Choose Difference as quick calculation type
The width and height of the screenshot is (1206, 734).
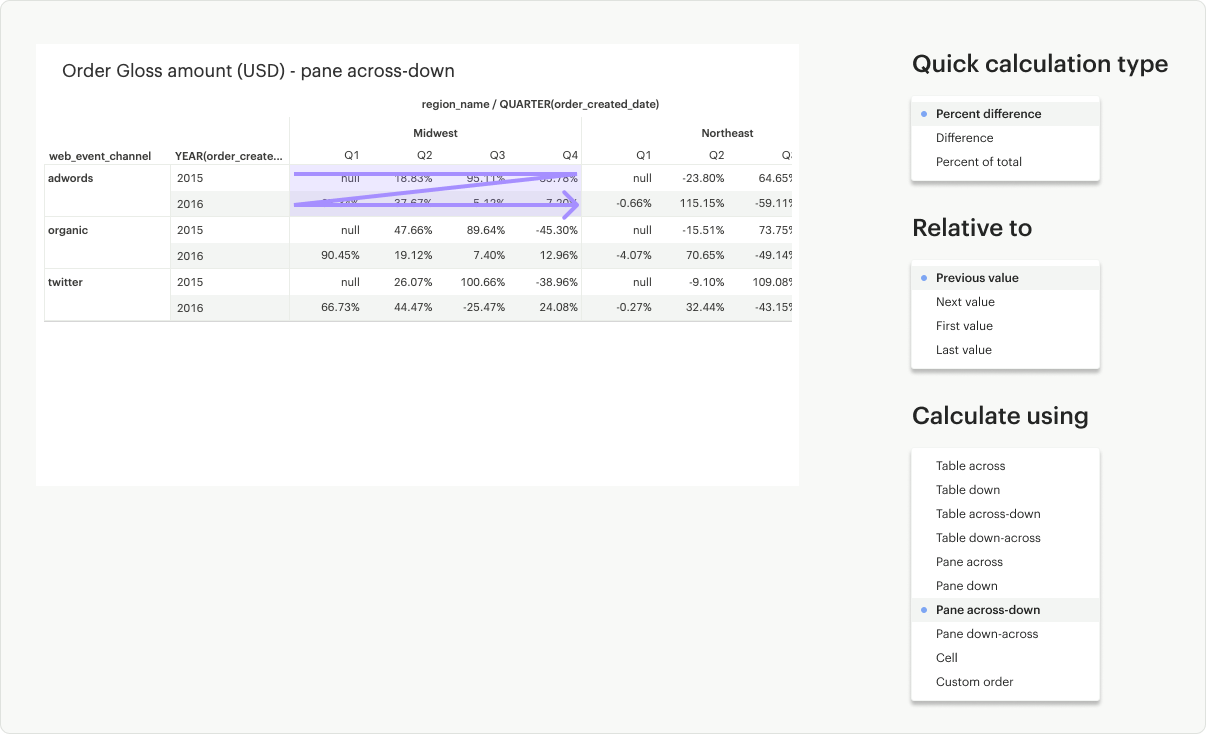(x=964, y=138)
